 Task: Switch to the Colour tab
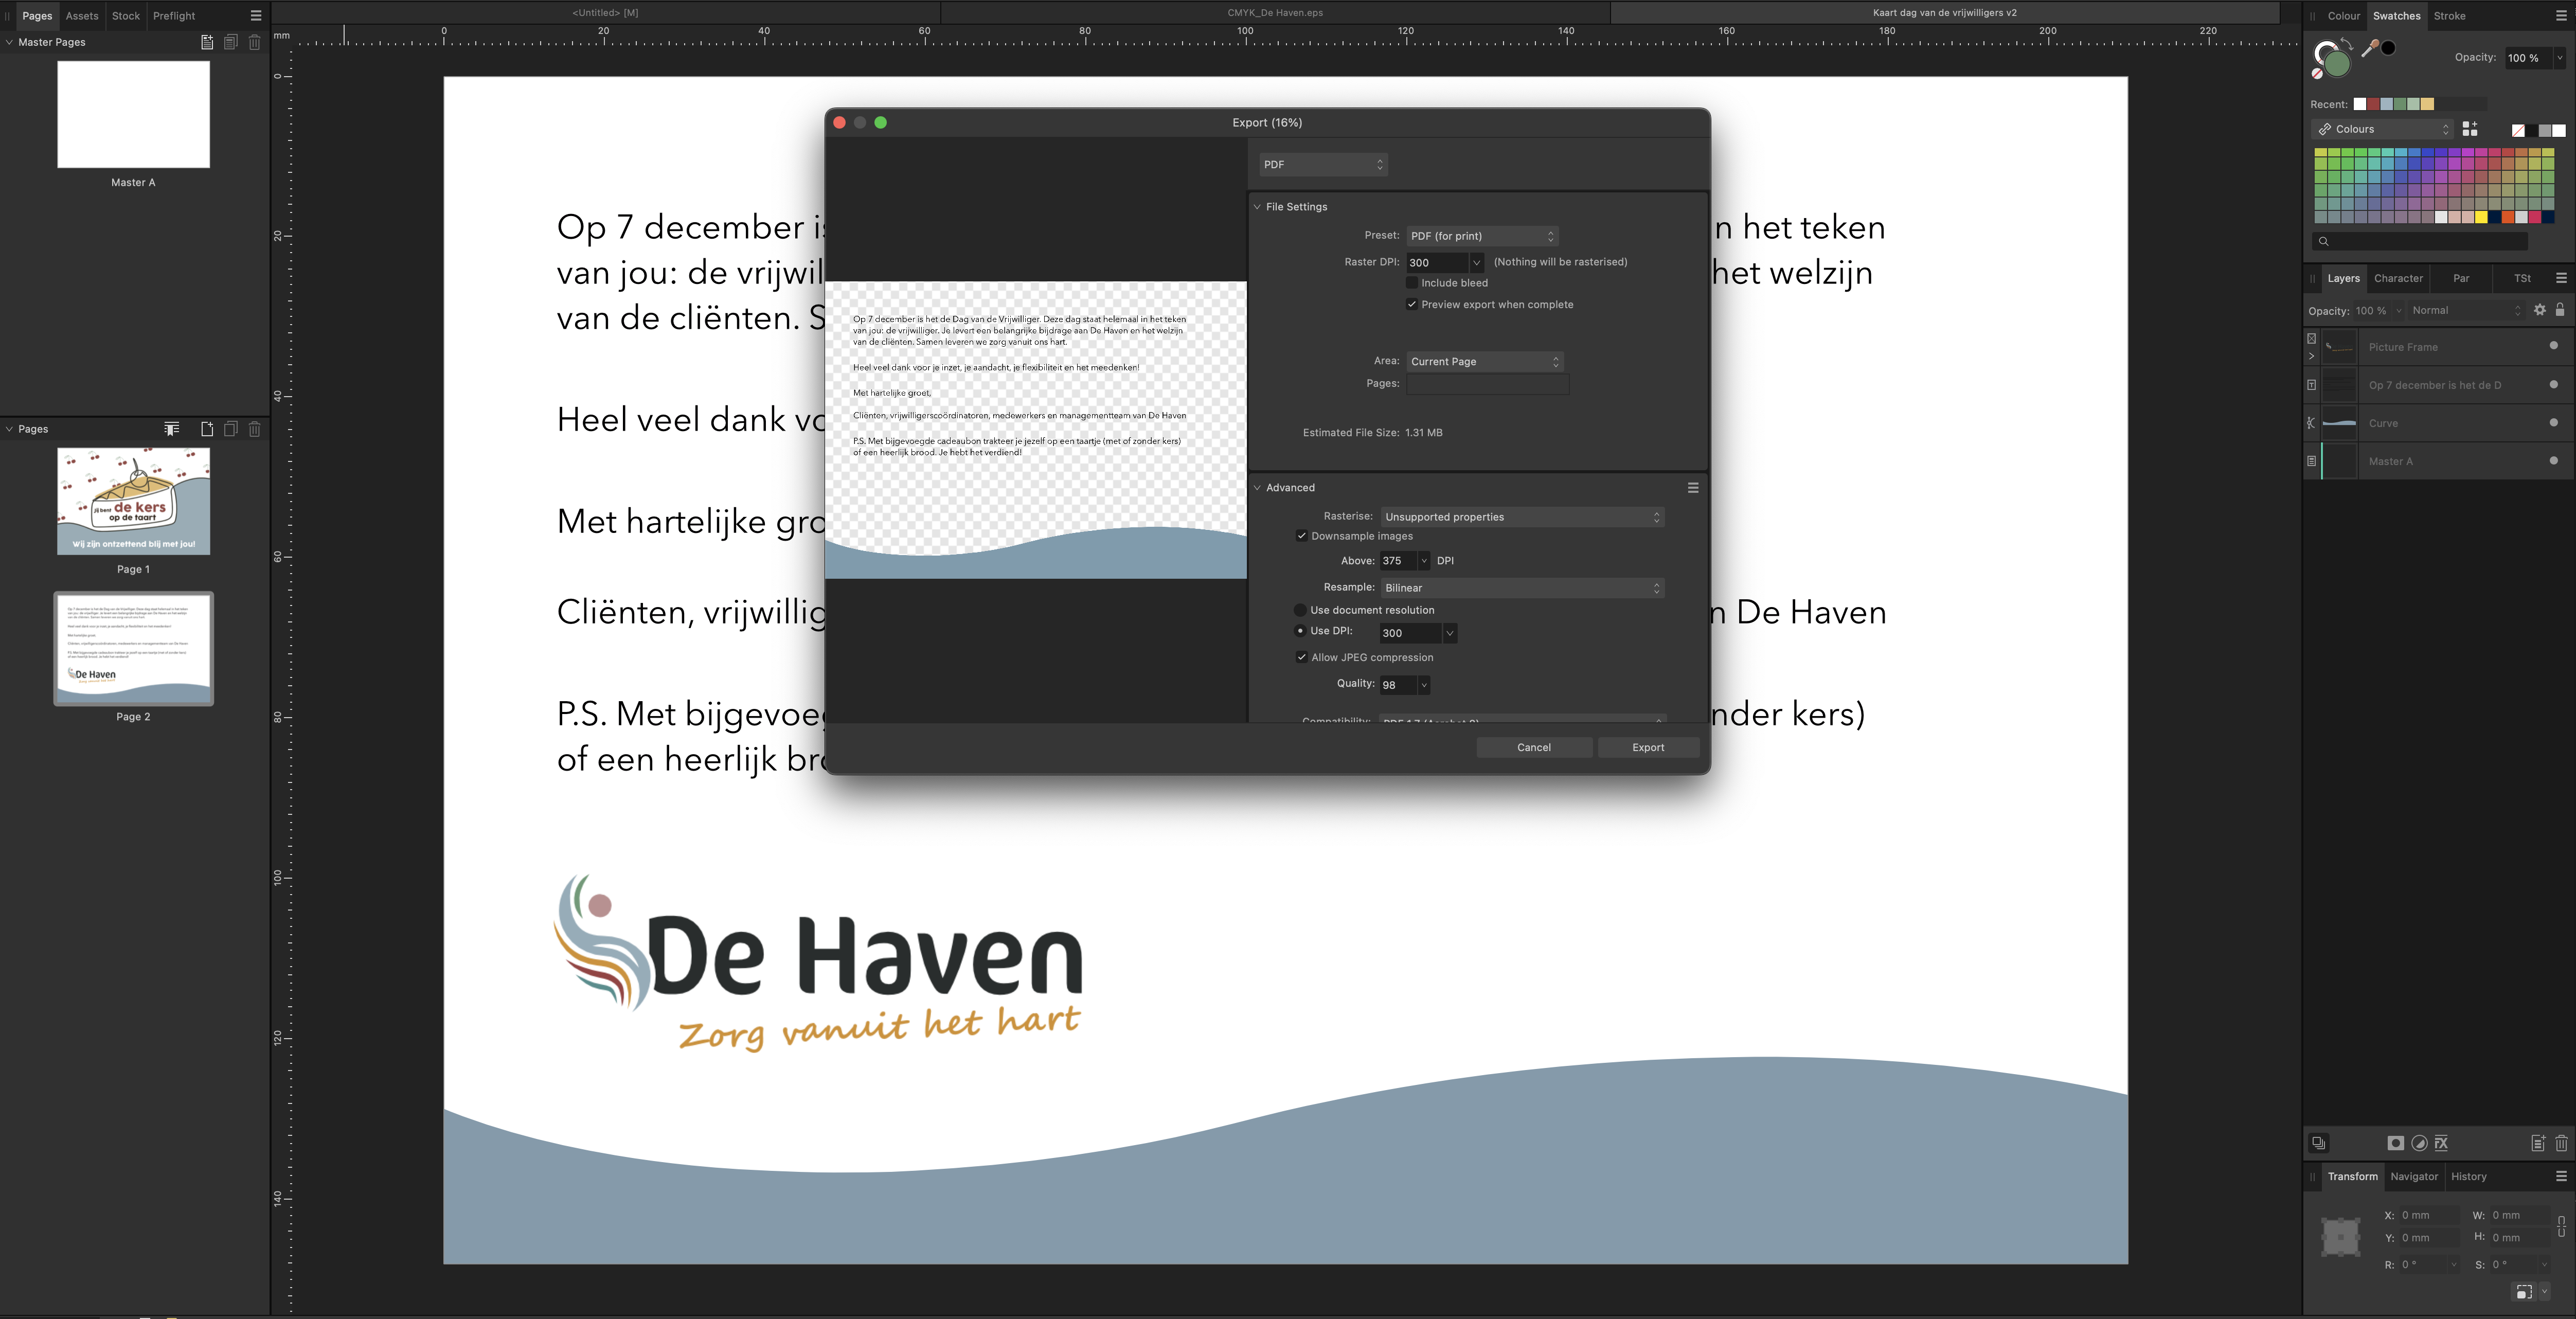point(2343,16)
